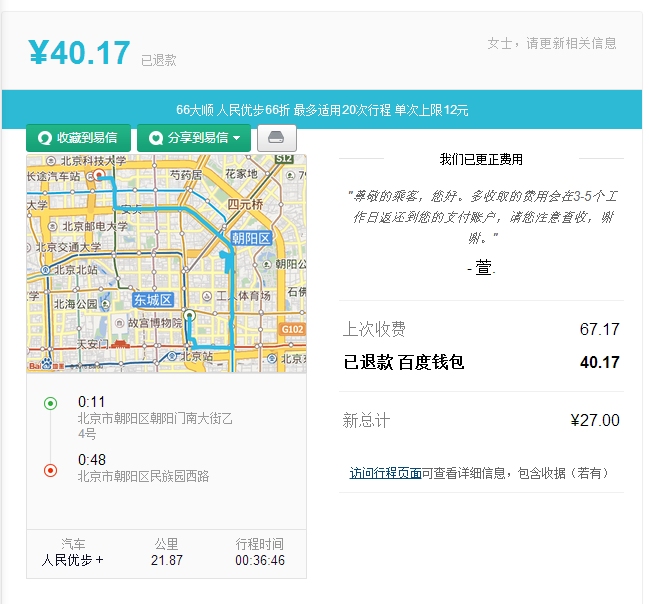Click the Baidu logo on the map
Viewport: 649px width, 604px height.
(46, 365)
